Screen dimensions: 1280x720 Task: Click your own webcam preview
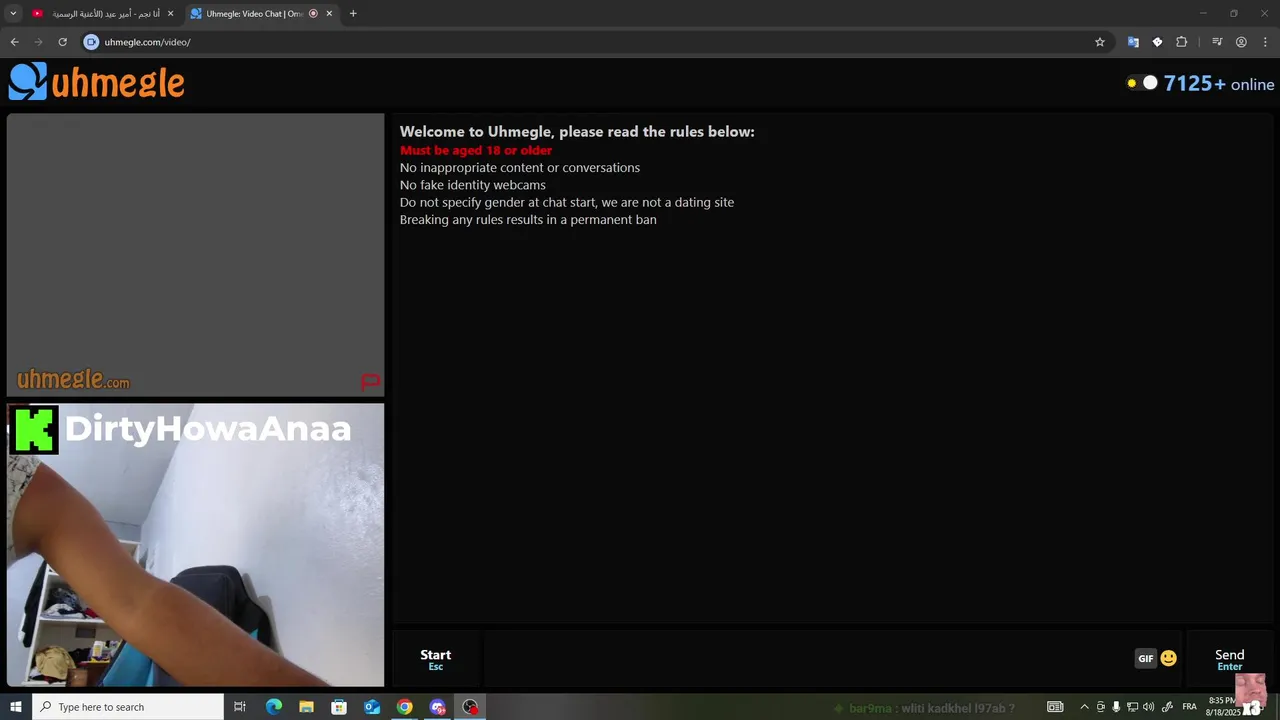196,545
